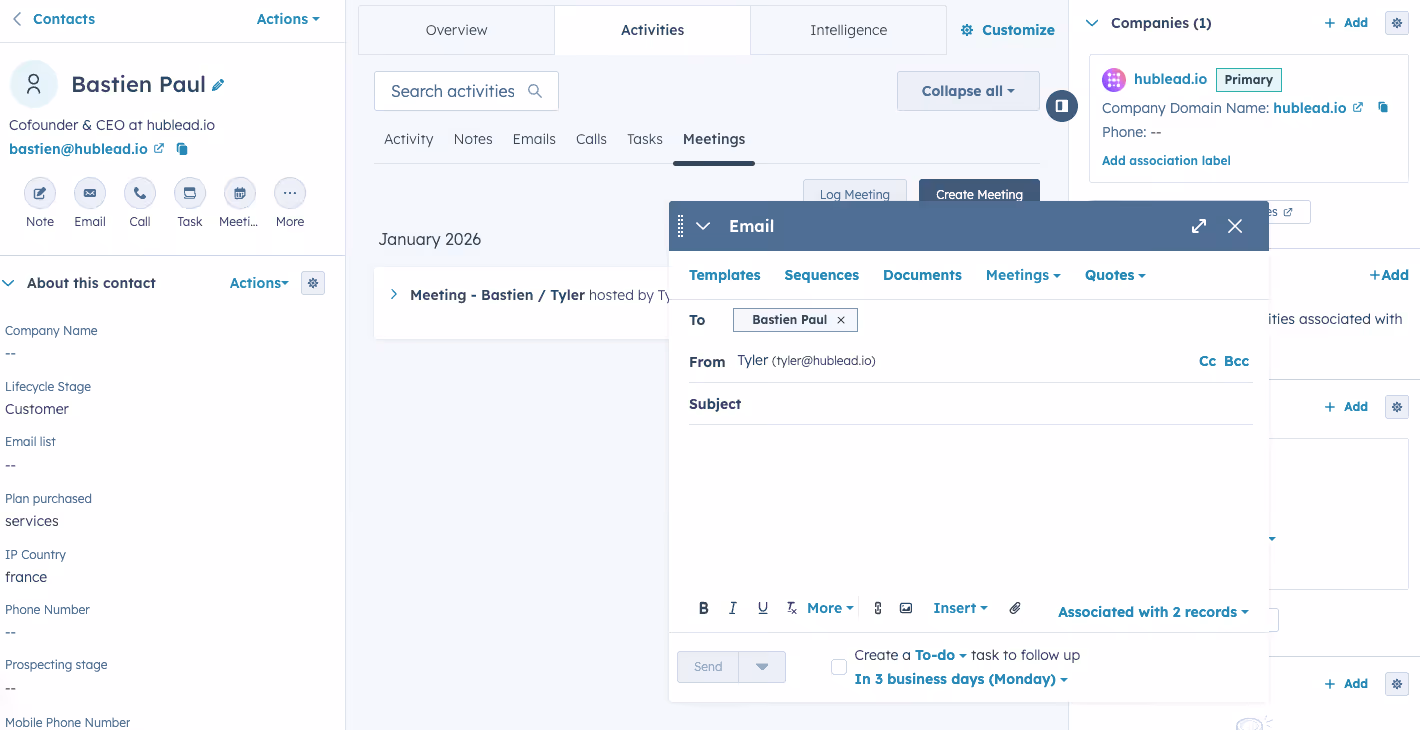This screenshot has height=730, width=1420.
Task: Open Insert dropdown in email toolbar
Action: [x=960, y=608]
